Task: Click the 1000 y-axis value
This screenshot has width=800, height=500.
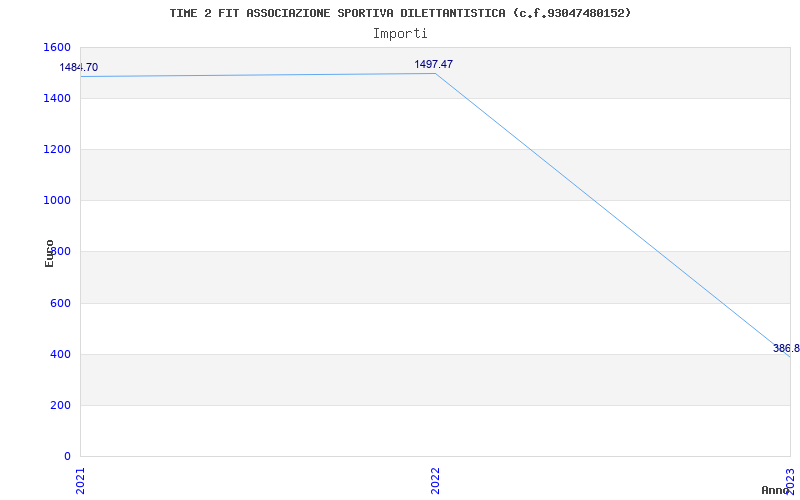Action: click(x=57, y=201)
